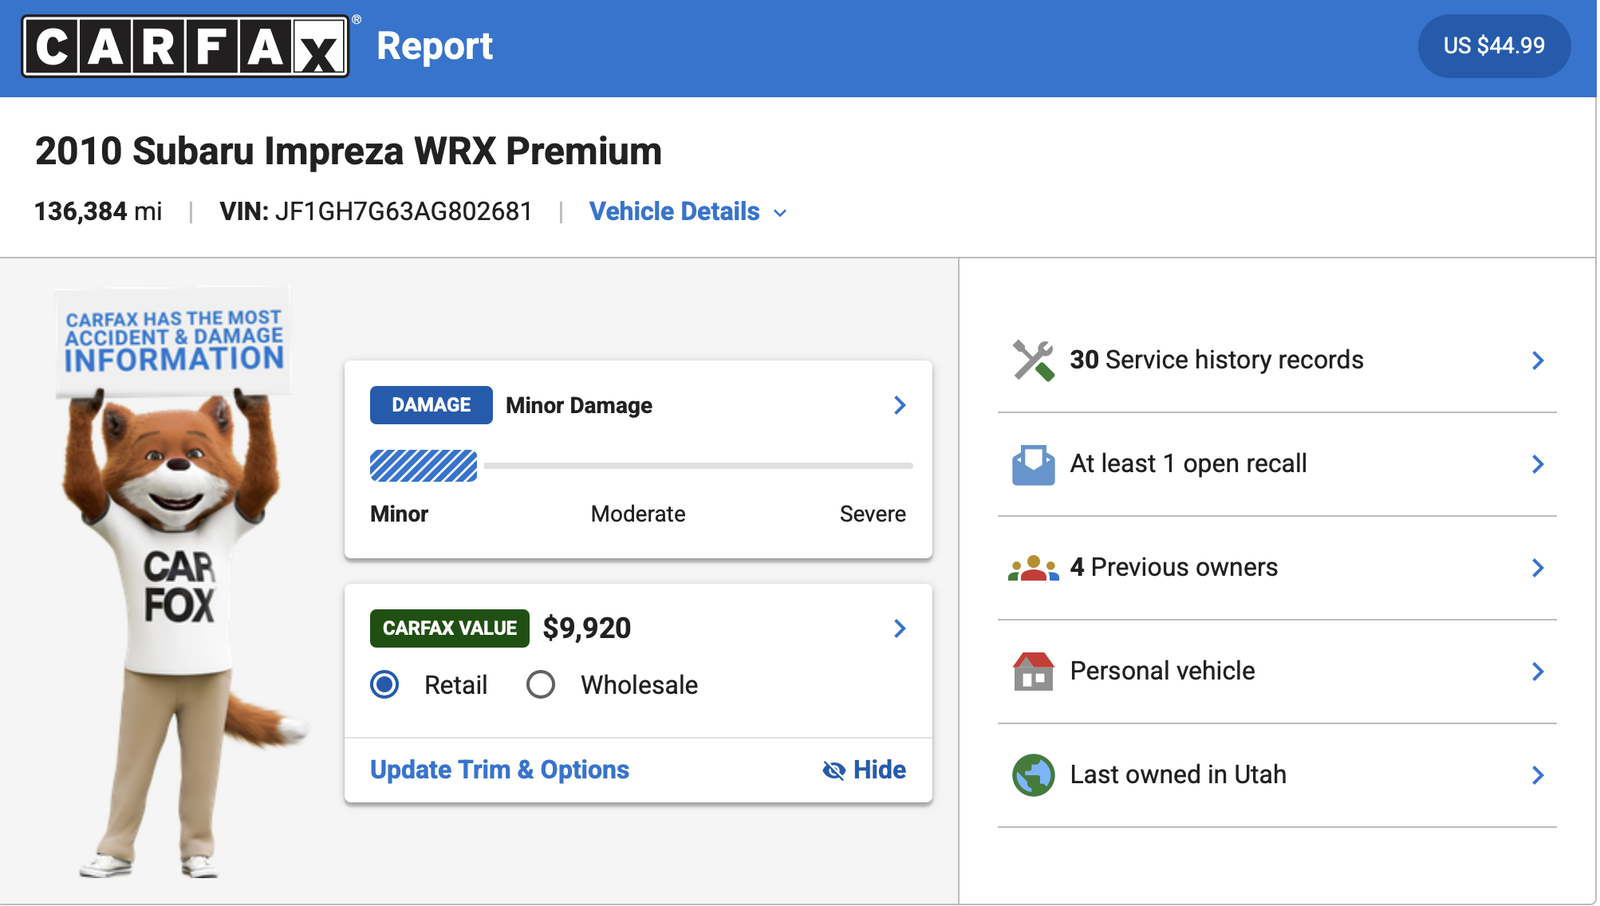The width and height of the screenshot is (1600, 906).
Task: Expand the Vehicle Details dropdown
Action: pos(687,212)
